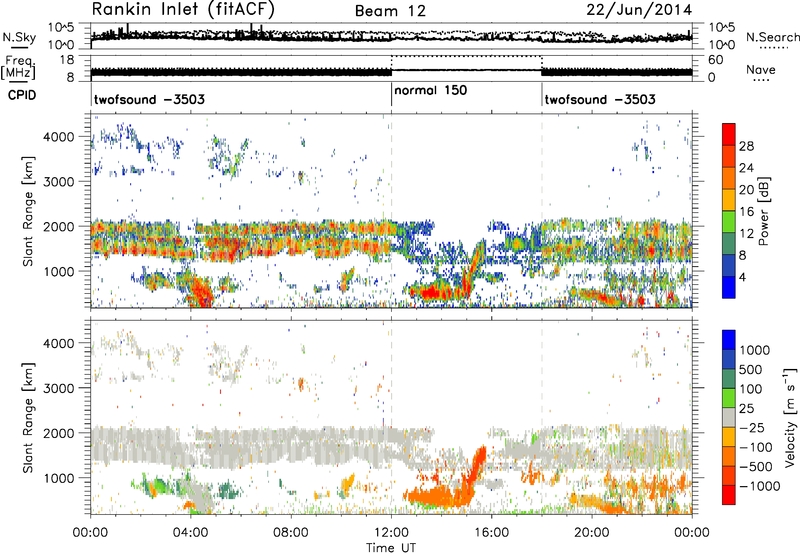
Task: Click the velocity panel 'Slant Range [km]' label
Action: pos(28,418)
